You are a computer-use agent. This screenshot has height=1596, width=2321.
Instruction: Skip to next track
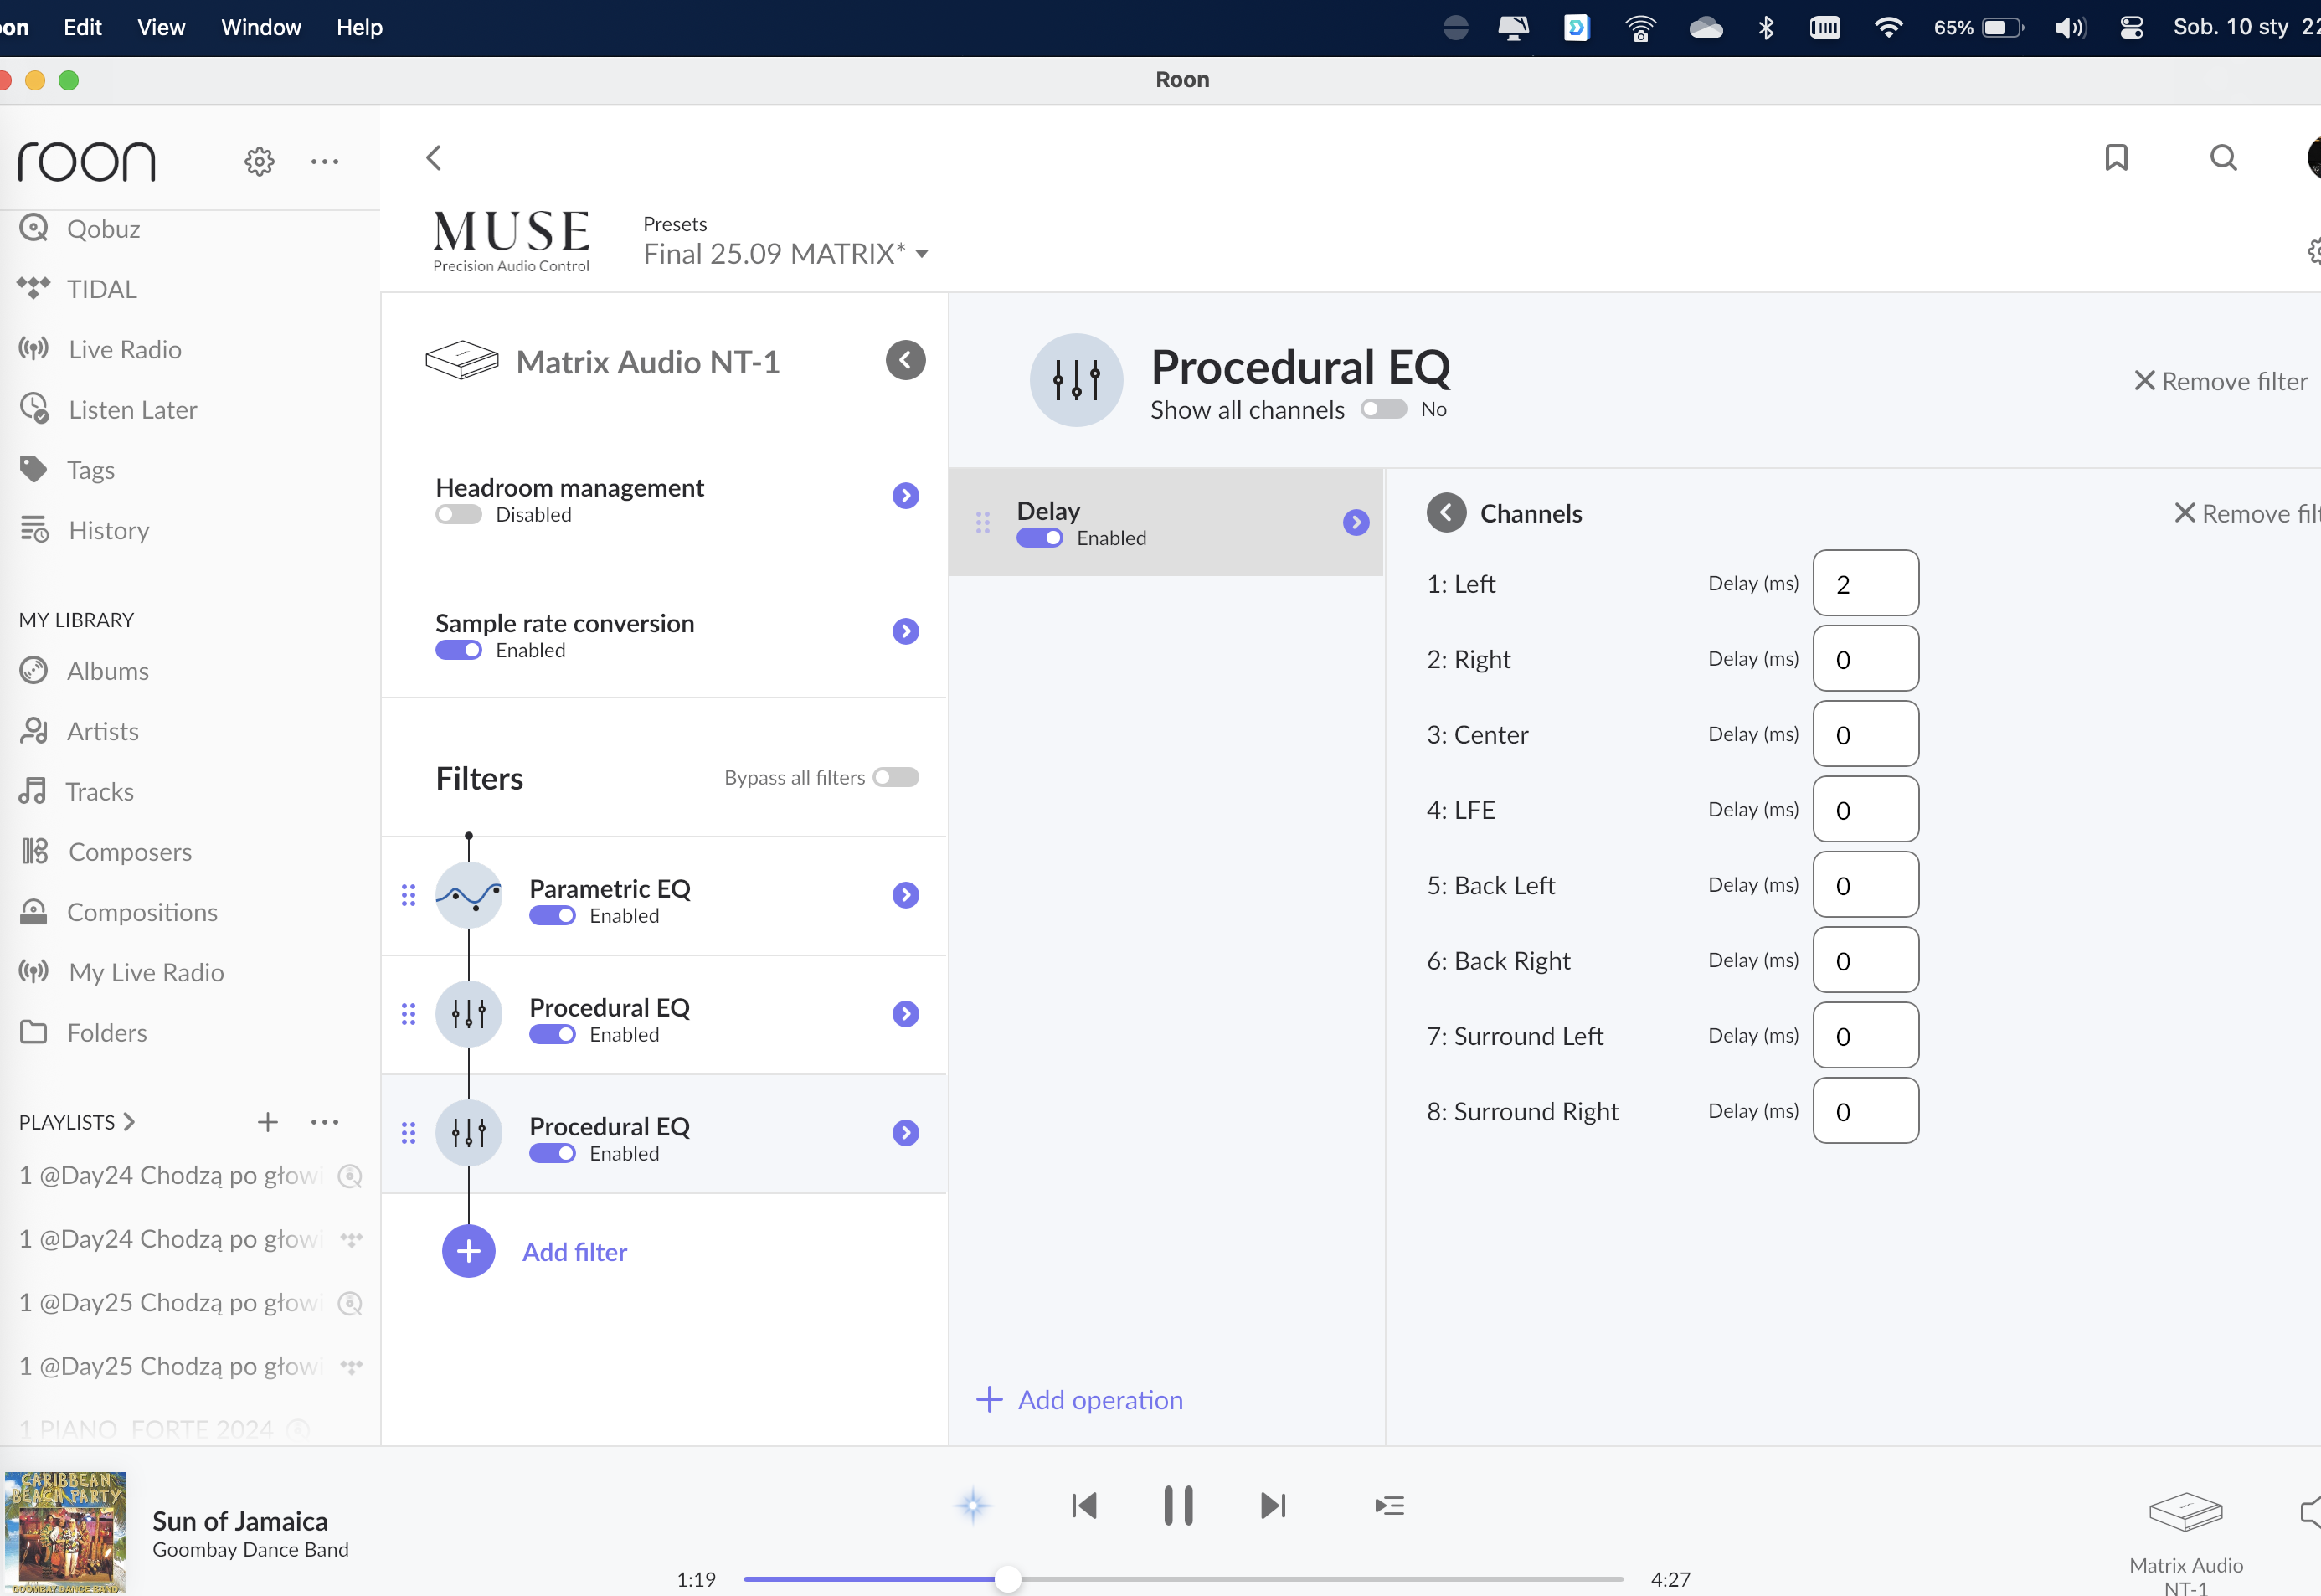pyautogui.click(x=1273, y=1505)
